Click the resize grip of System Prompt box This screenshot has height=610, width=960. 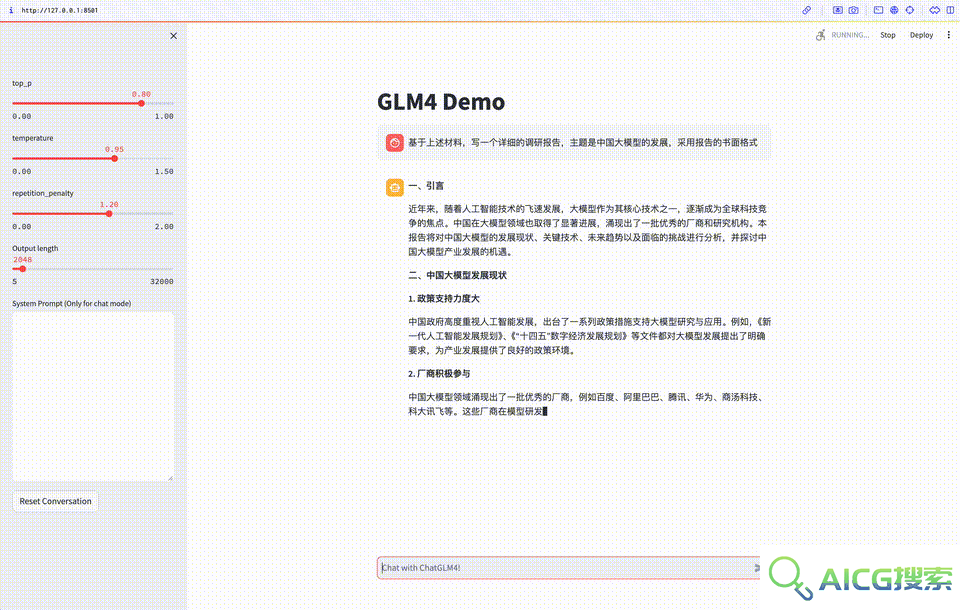[170, 477]
